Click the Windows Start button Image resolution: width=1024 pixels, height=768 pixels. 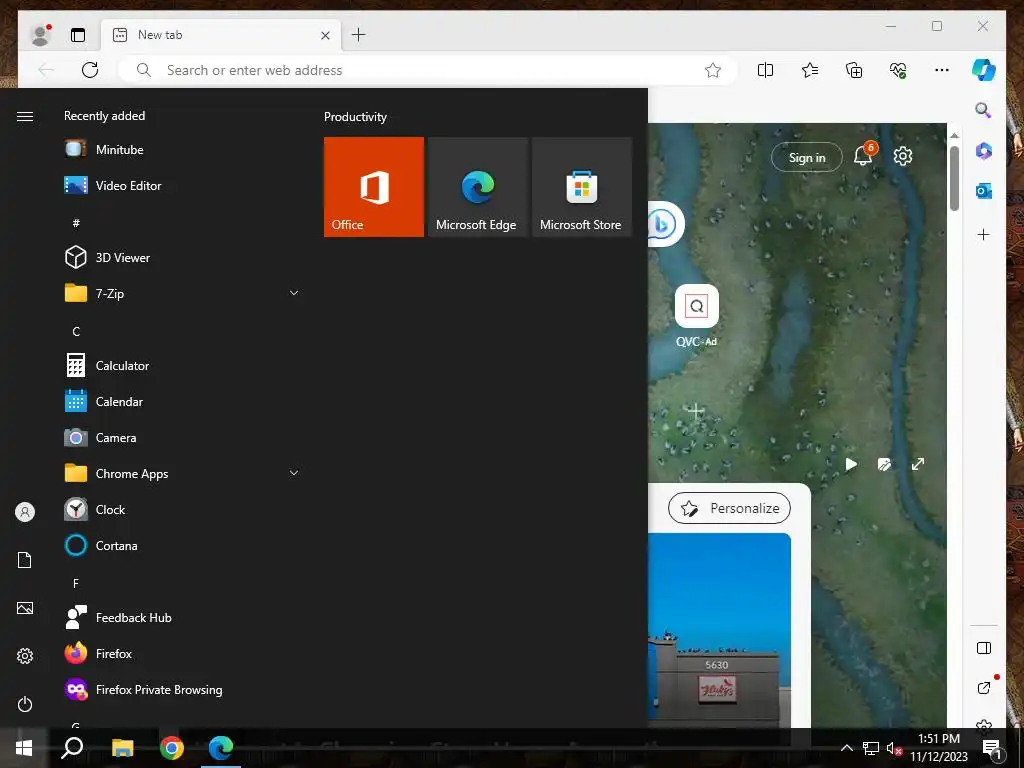tap(24, 748)
